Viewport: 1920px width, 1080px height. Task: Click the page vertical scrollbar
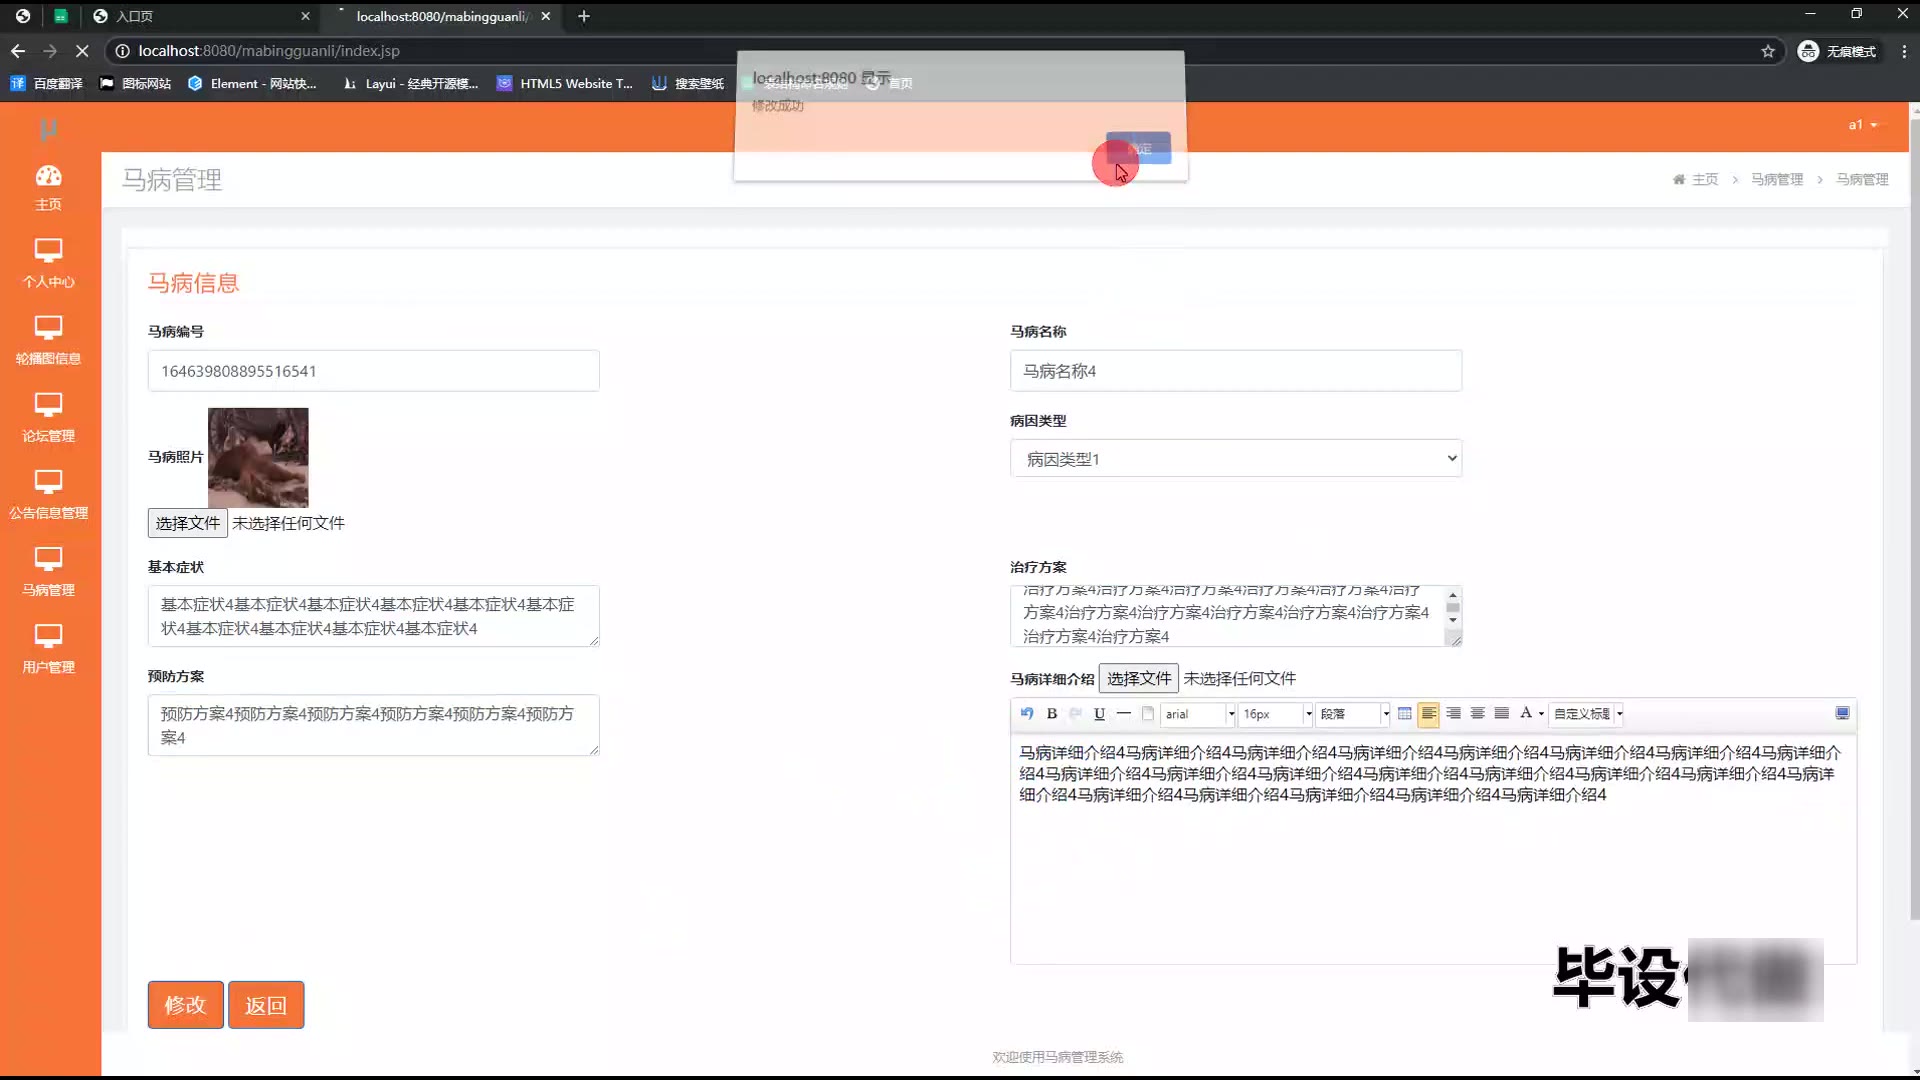click(1914, 520)
